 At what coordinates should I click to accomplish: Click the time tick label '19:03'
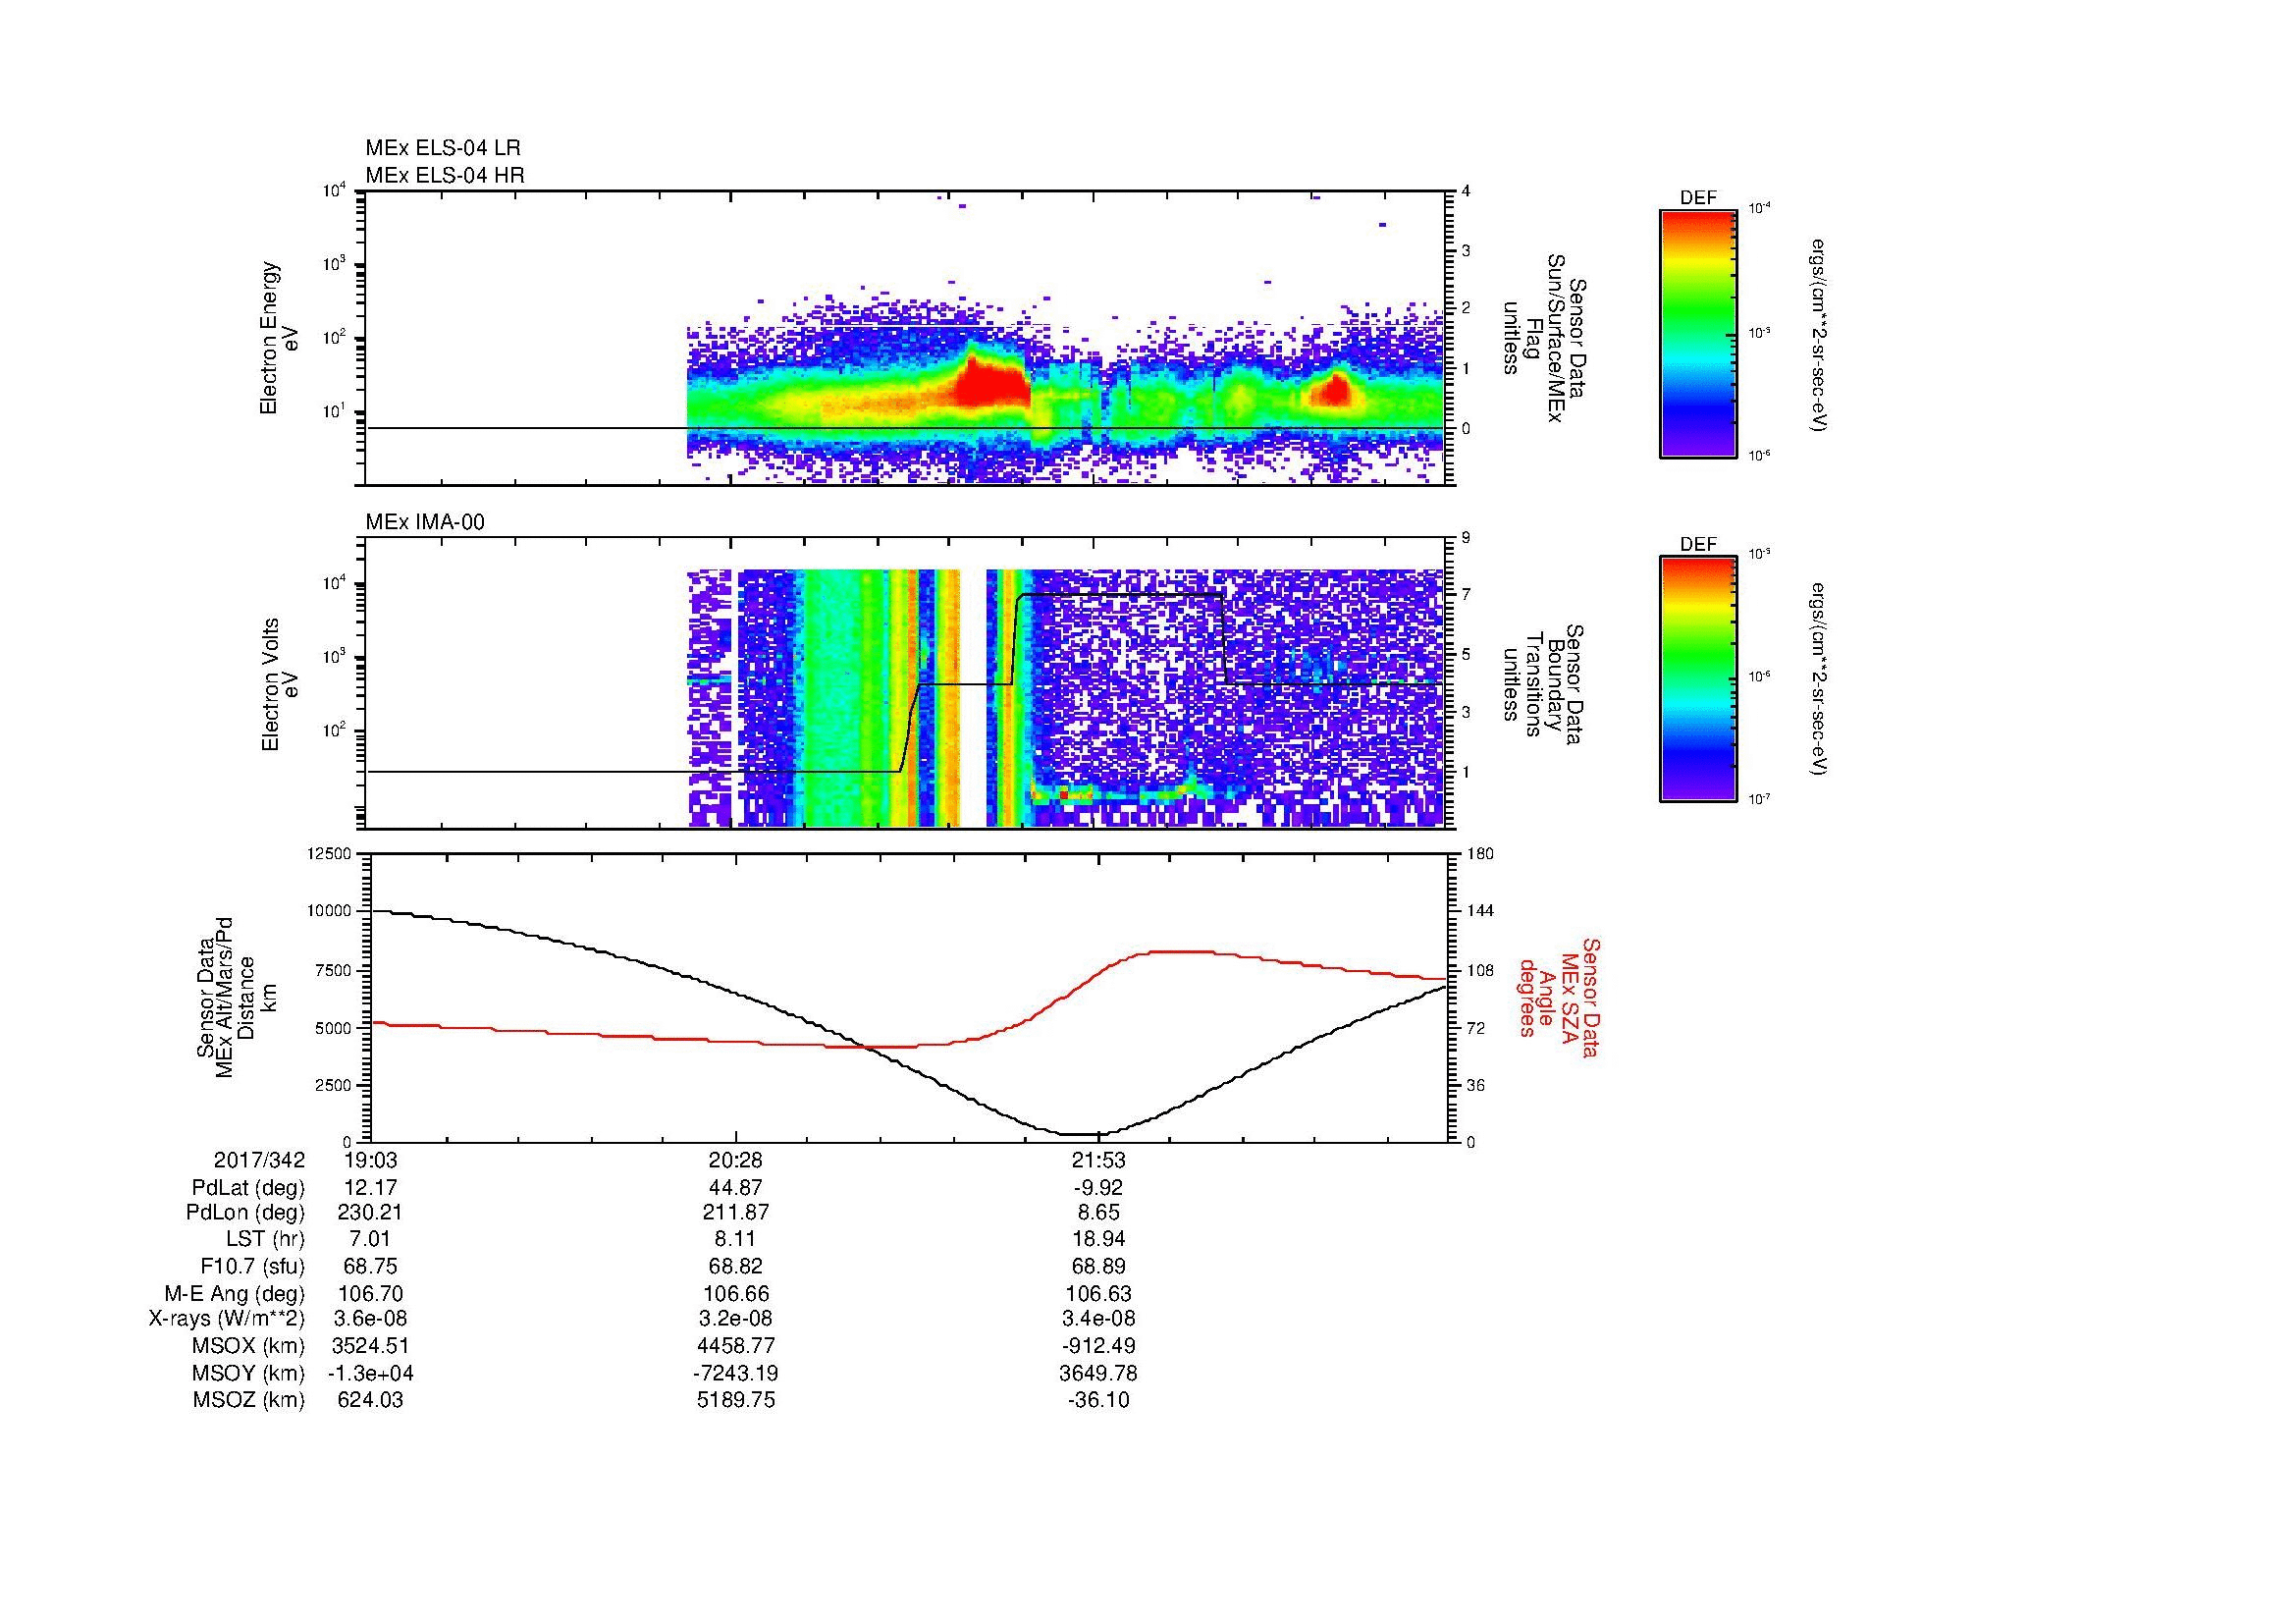point(371,1160)
